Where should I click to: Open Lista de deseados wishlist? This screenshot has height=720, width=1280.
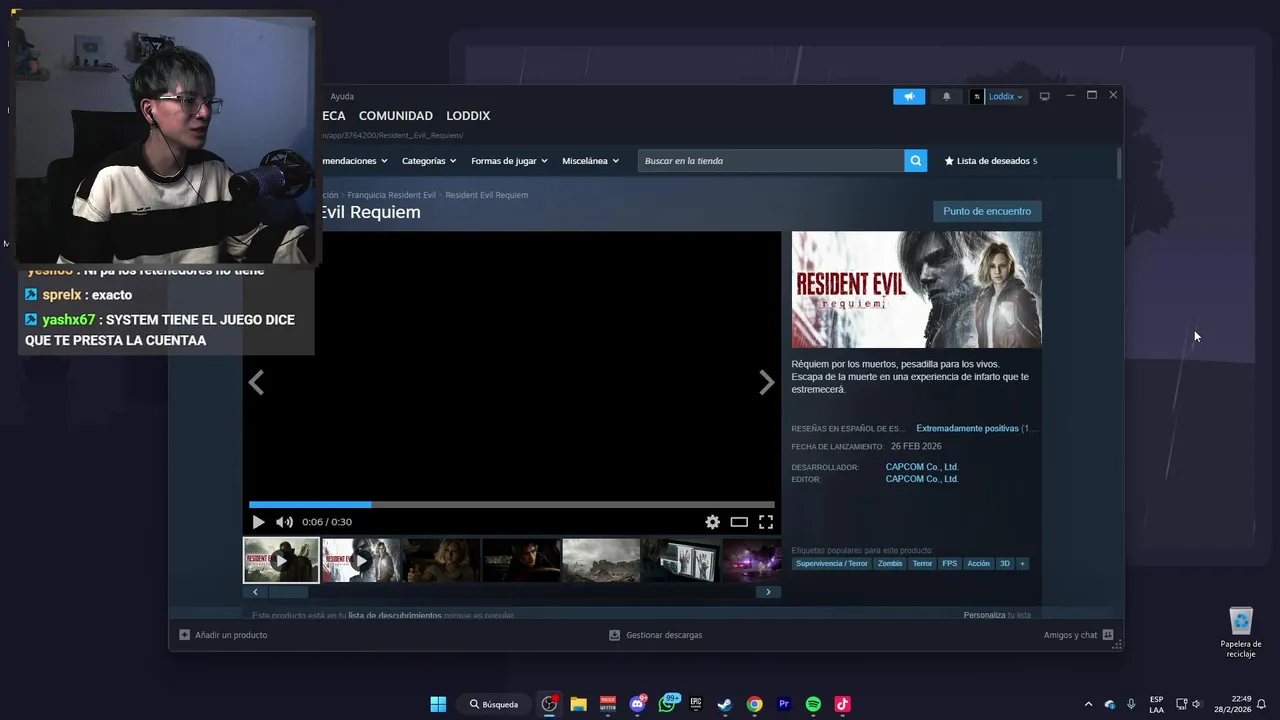coord(990,161)
